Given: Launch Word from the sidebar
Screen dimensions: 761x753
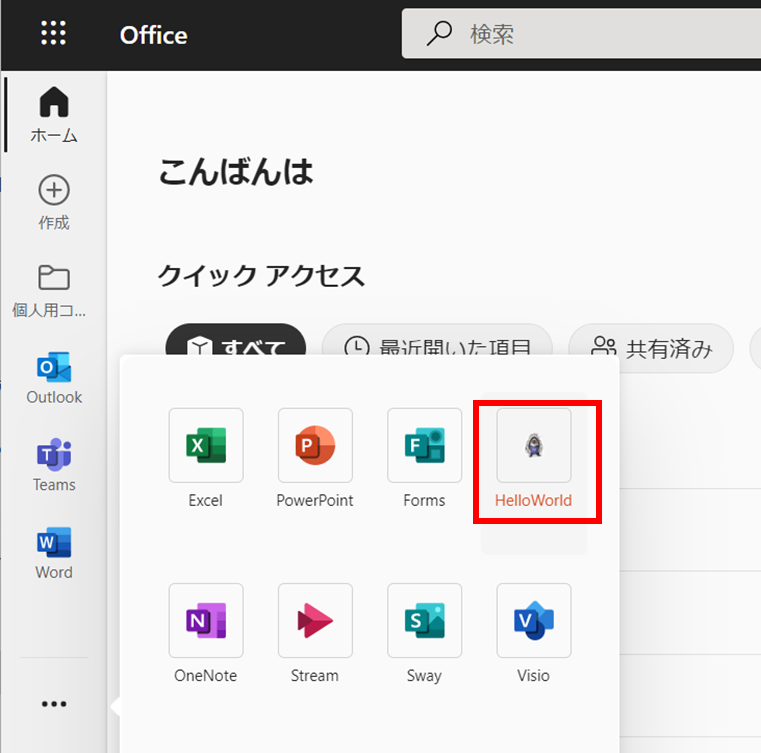Looking at the screenshot, I should click(54, 553).
